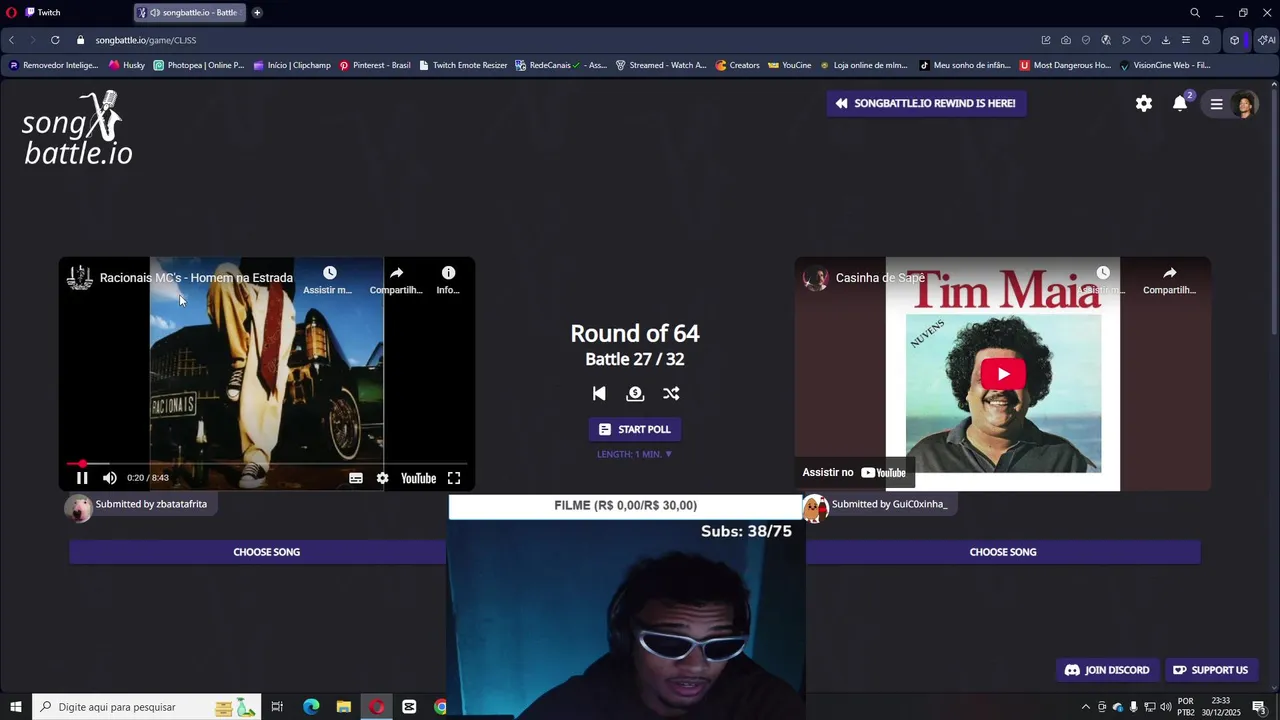Screen dimensions: 1280x720
Task: Open CapCut from the taskbar
Action: [x=409, y=707]
